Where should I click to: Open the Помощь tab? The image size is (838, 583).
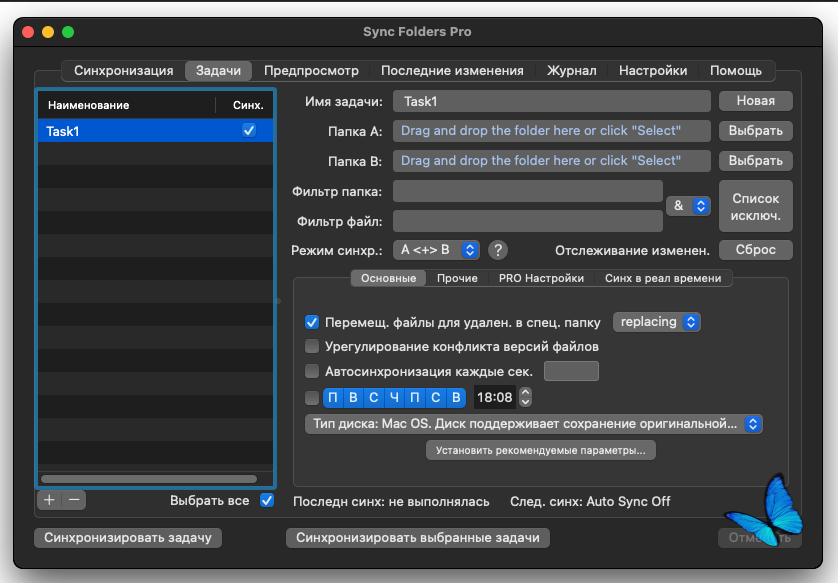[x=736, y=71]
